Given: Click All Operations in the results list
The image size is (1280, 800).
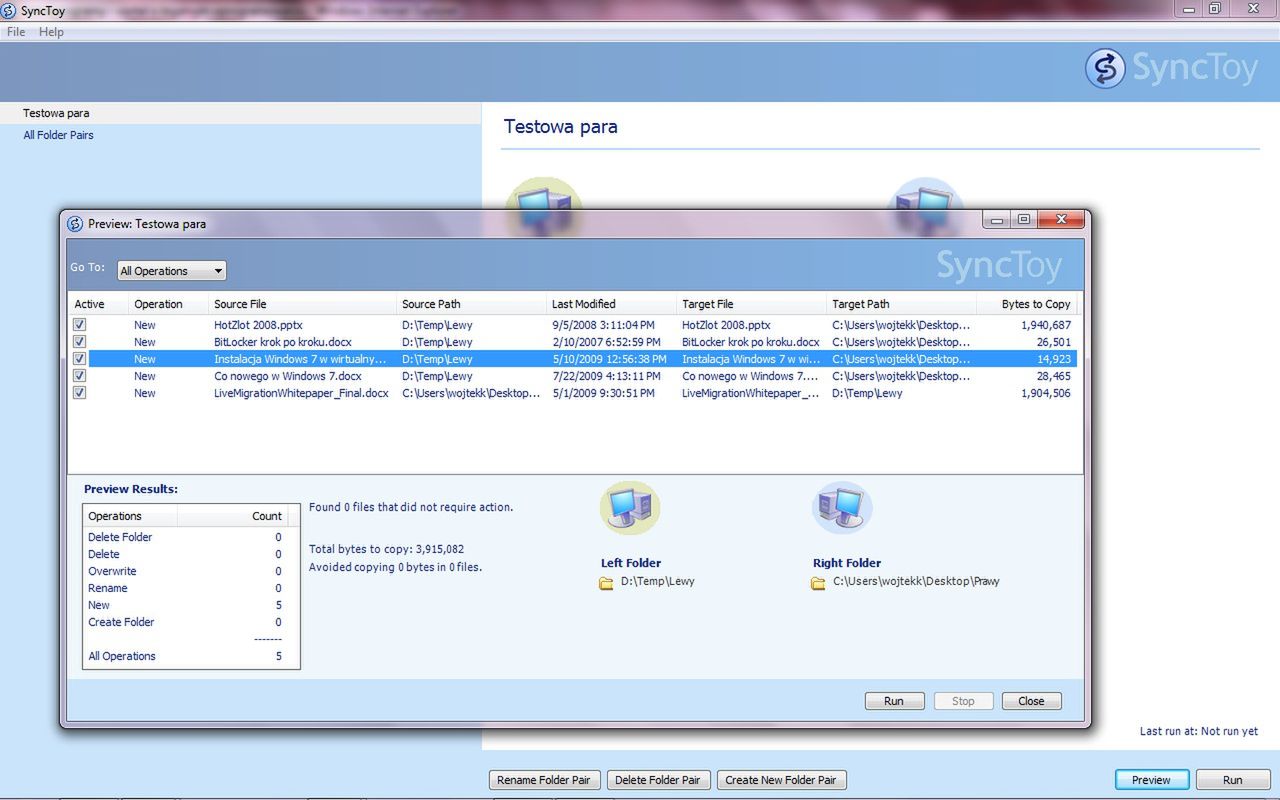Looking at the screenshot, I should tap(122, 656).
